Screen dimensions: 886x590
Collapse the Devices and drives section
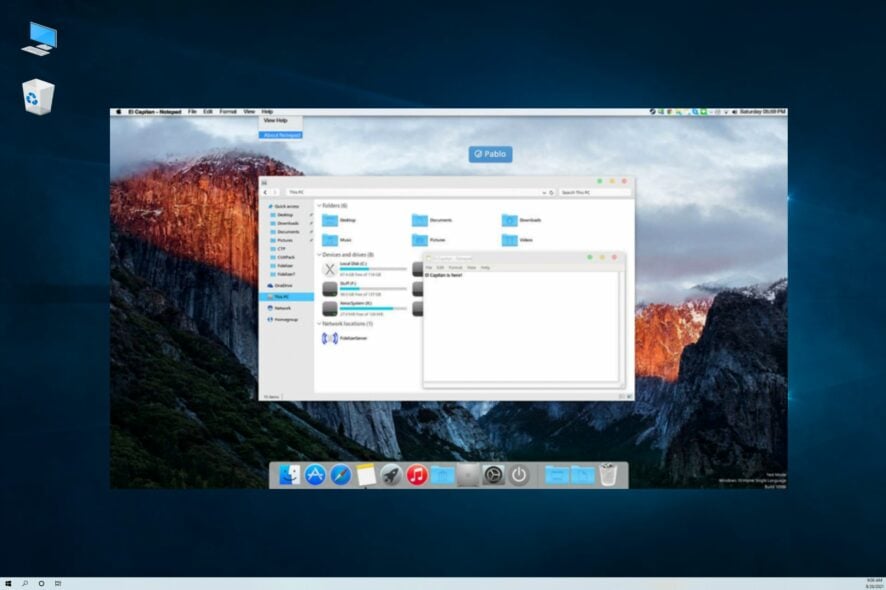[x=320, y=253]
